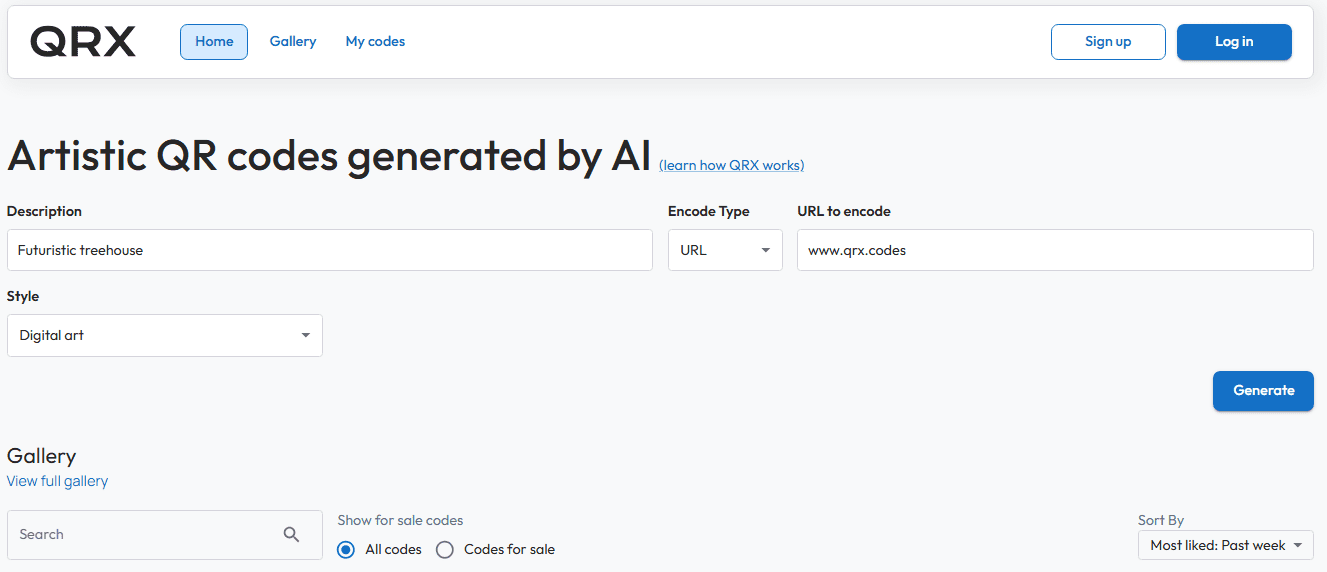Follow the View full gallery link
1327x572 pixels.
[x=57, y=481]
